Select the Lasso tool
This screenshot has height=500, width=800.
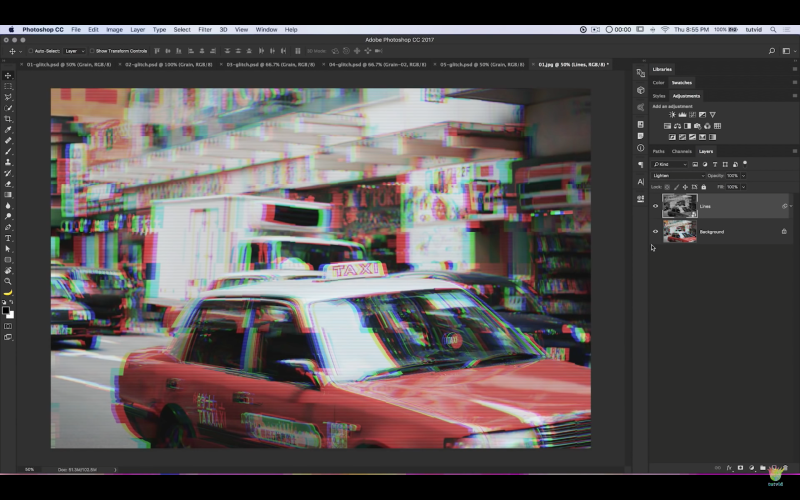point(8,97)
